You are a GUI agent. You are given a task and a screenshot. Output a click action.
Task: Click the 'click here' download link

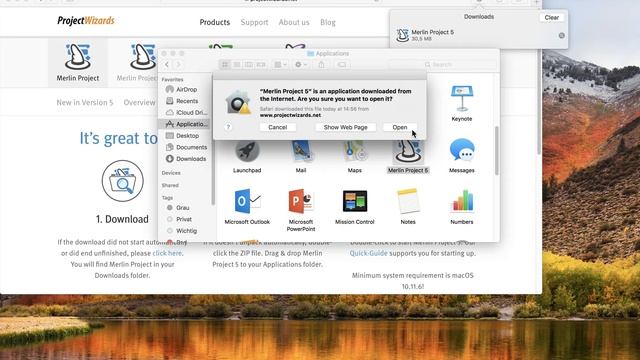pos(167,253)
